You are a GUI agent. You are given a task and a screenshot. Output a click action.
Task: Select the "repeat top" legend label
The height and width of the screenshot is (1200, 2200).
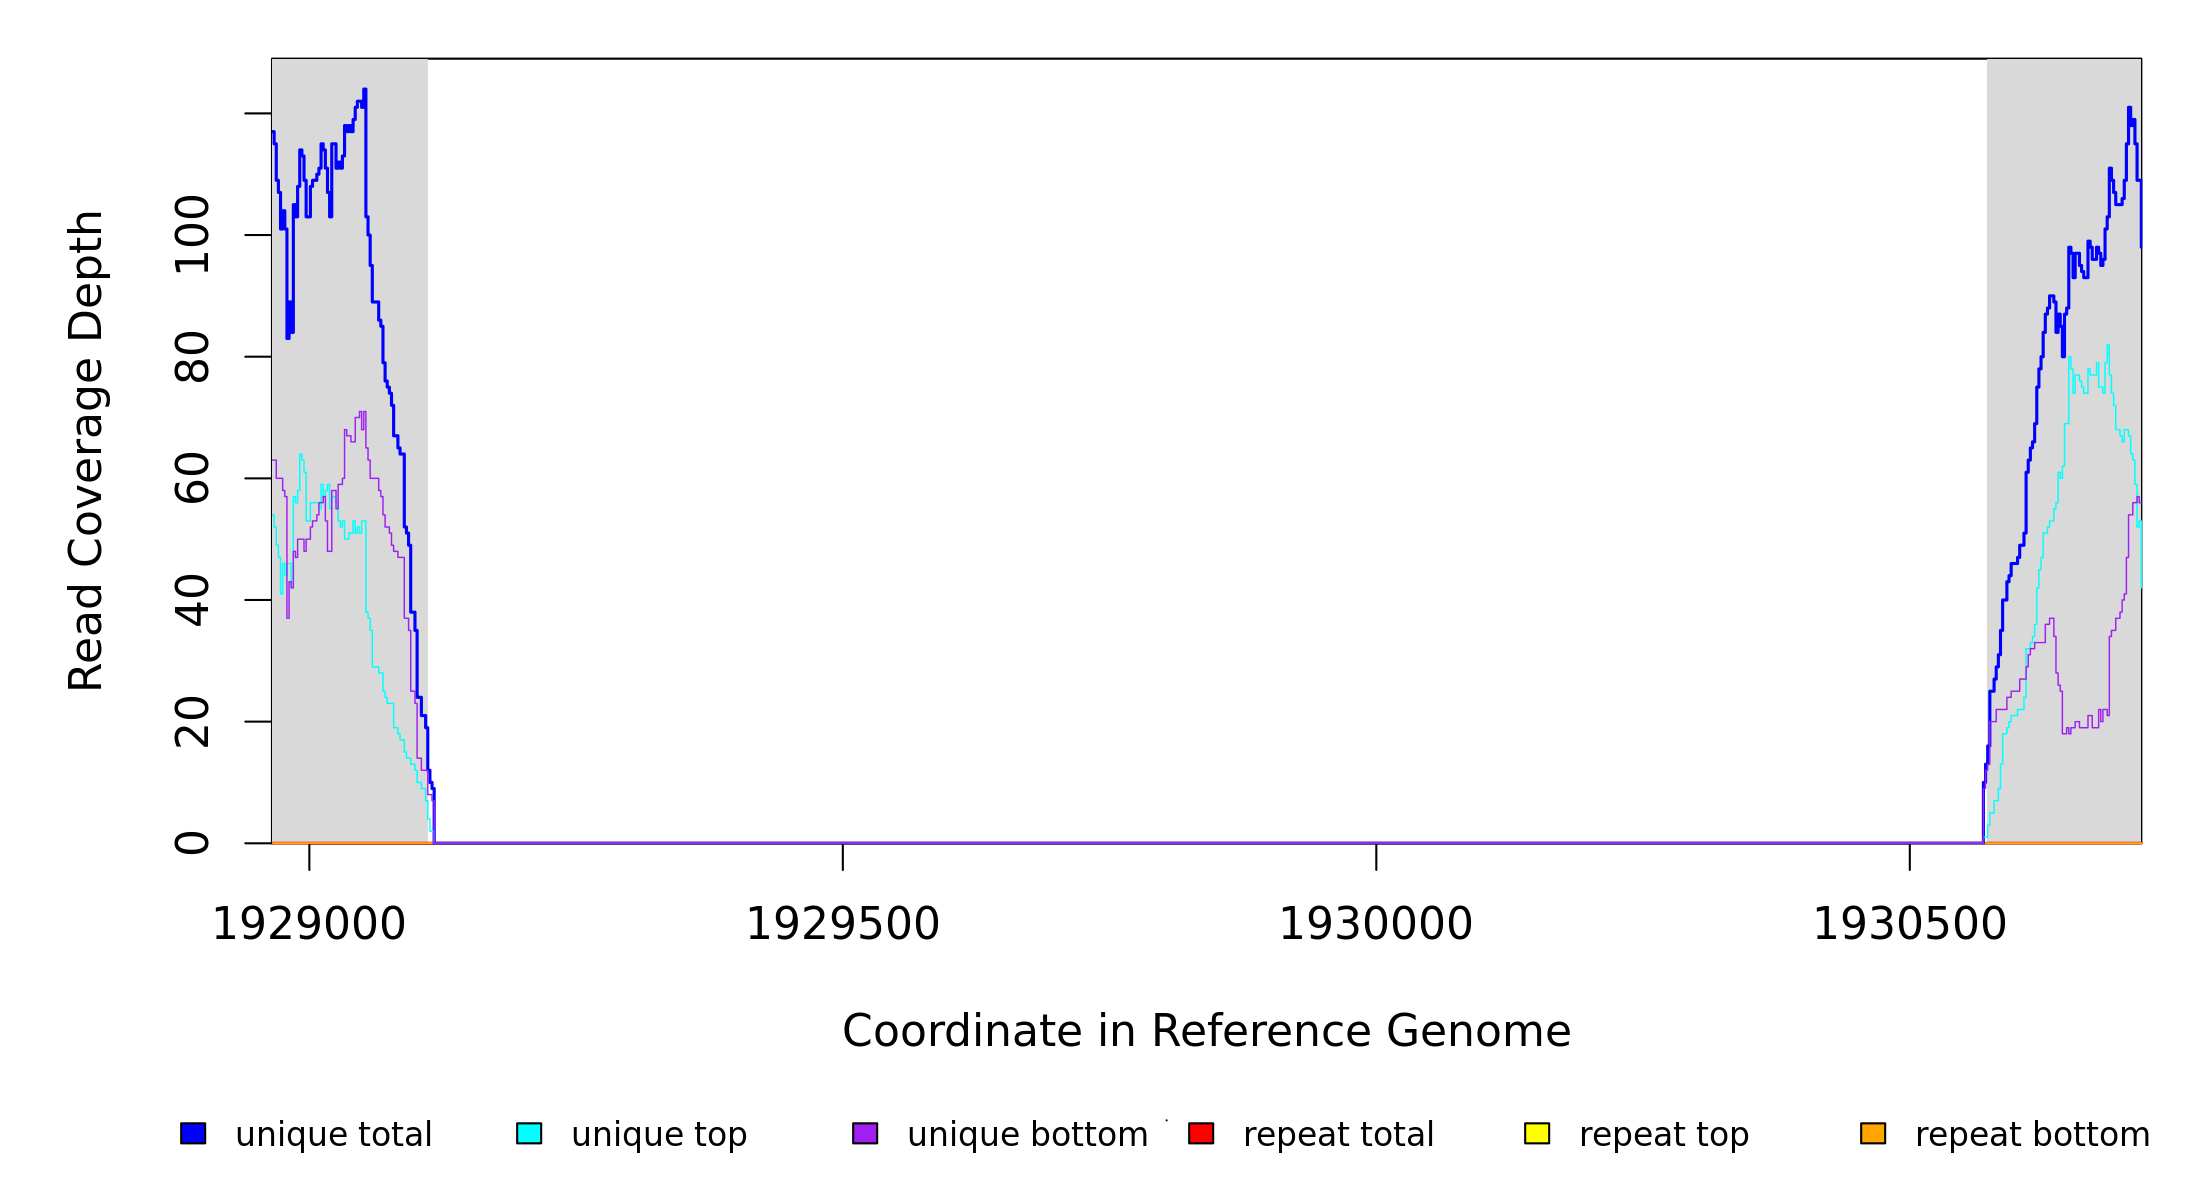1664,1135
